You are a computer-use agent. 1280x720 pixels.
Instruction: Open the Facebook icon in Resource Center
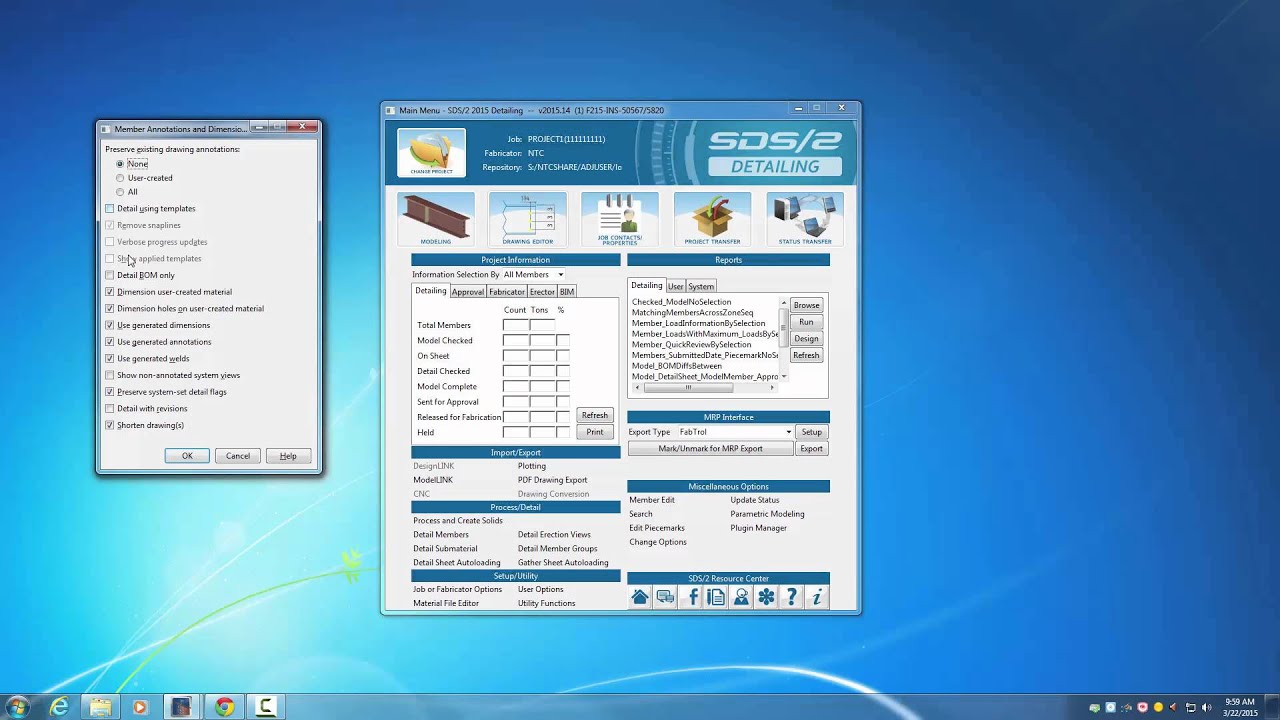[x=691, y=597]
